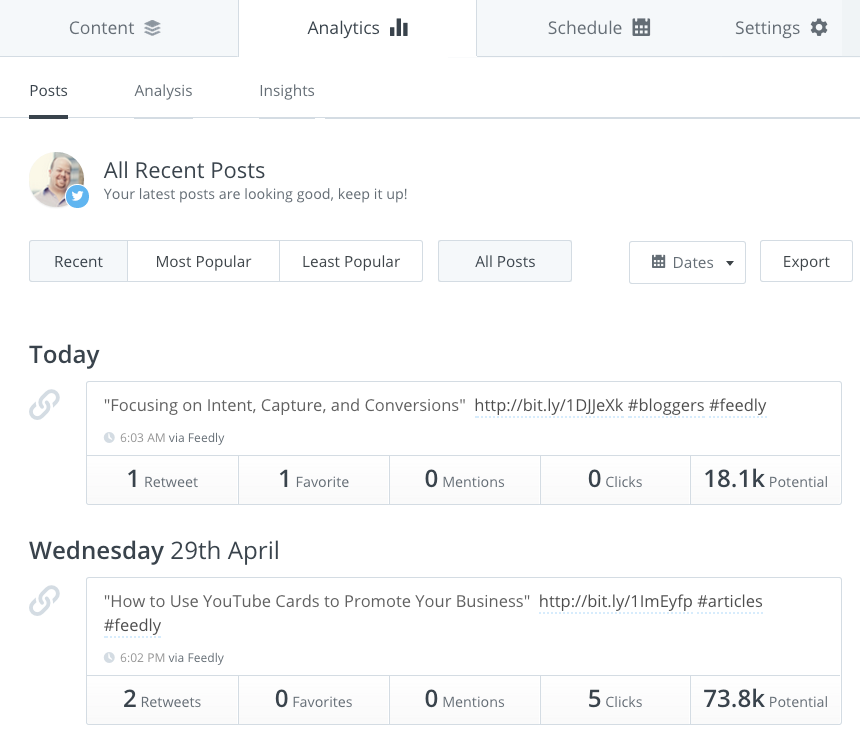Click the profile avatar photo
The height and width of the screenshot is (738, 860).
(x=55, y=179)
